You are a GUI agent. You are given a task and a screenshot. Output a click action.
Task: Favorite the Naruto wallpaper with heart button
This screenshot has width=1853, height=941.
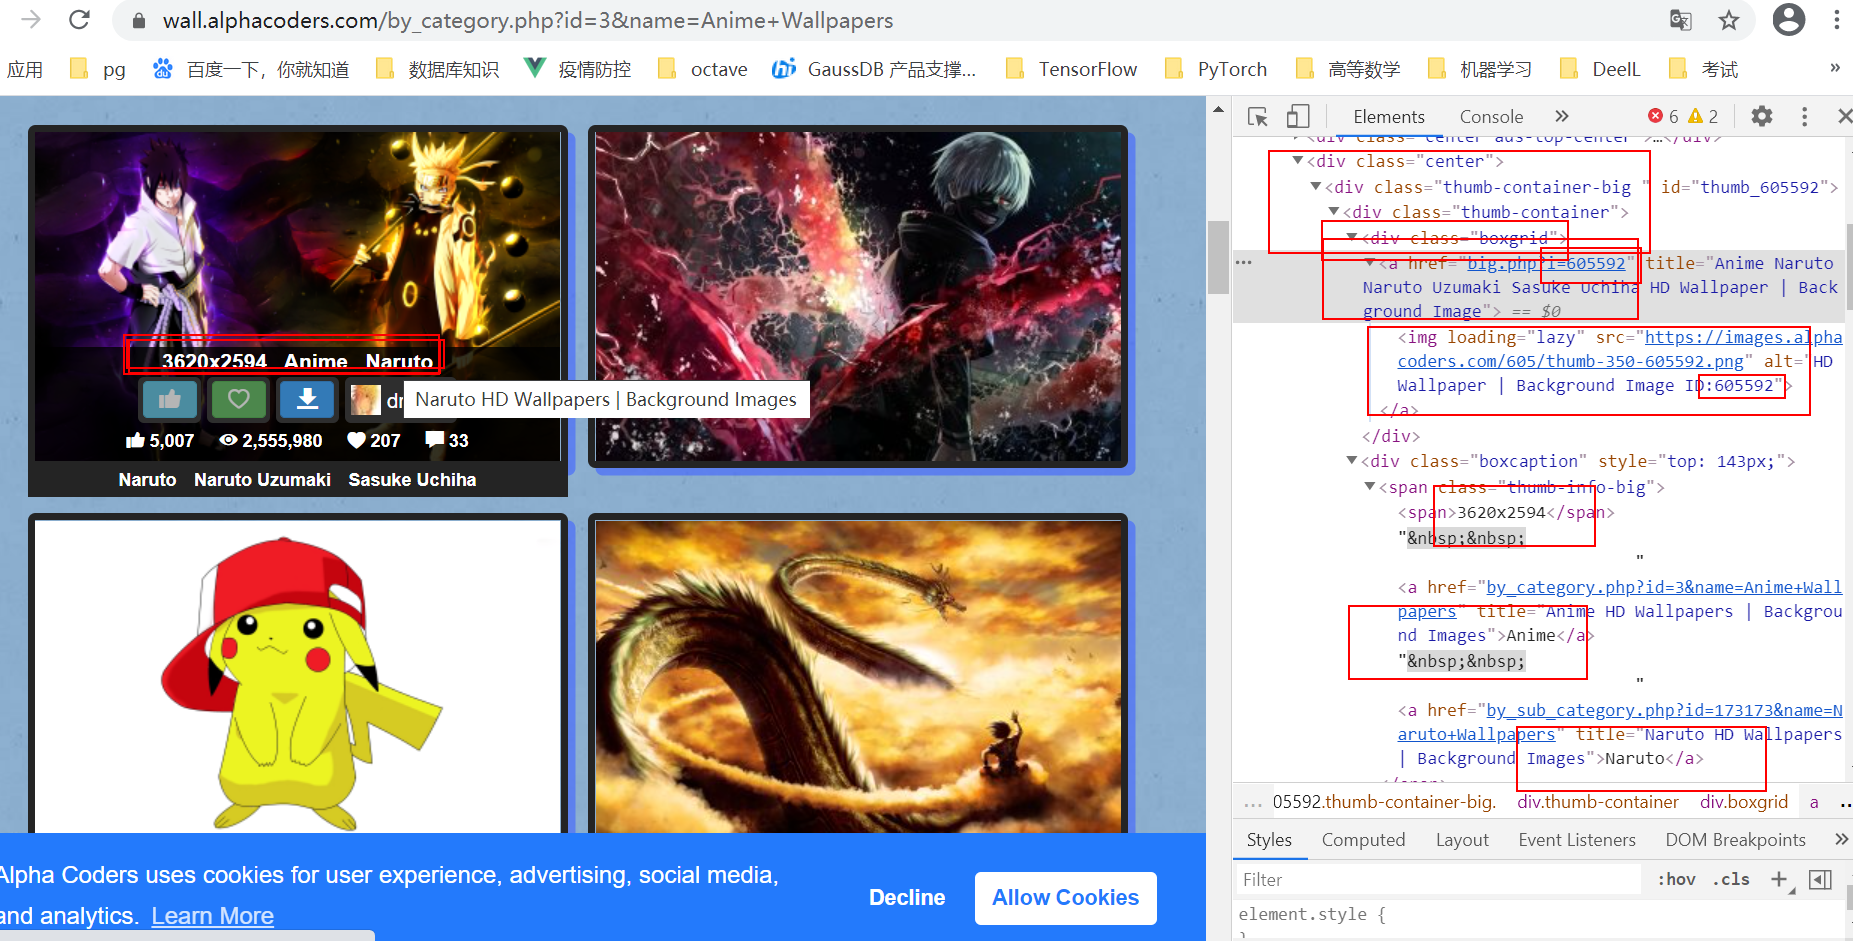pos(238,400)
